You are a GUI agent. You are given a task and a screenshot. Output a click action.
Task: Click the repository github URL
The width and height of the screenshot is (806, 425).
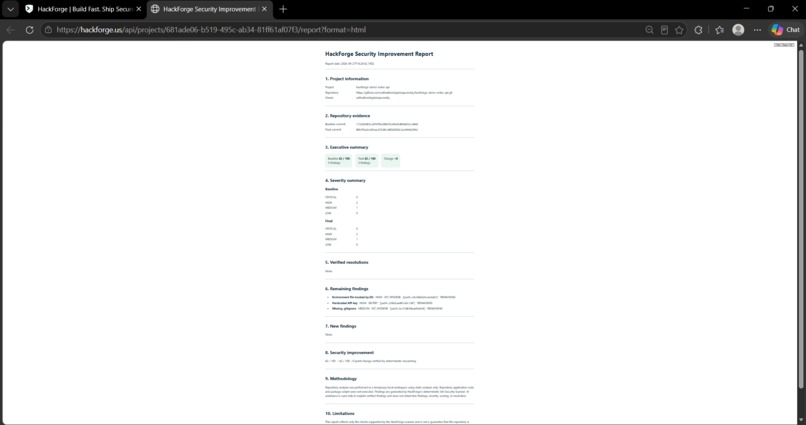tap(404, 93)
